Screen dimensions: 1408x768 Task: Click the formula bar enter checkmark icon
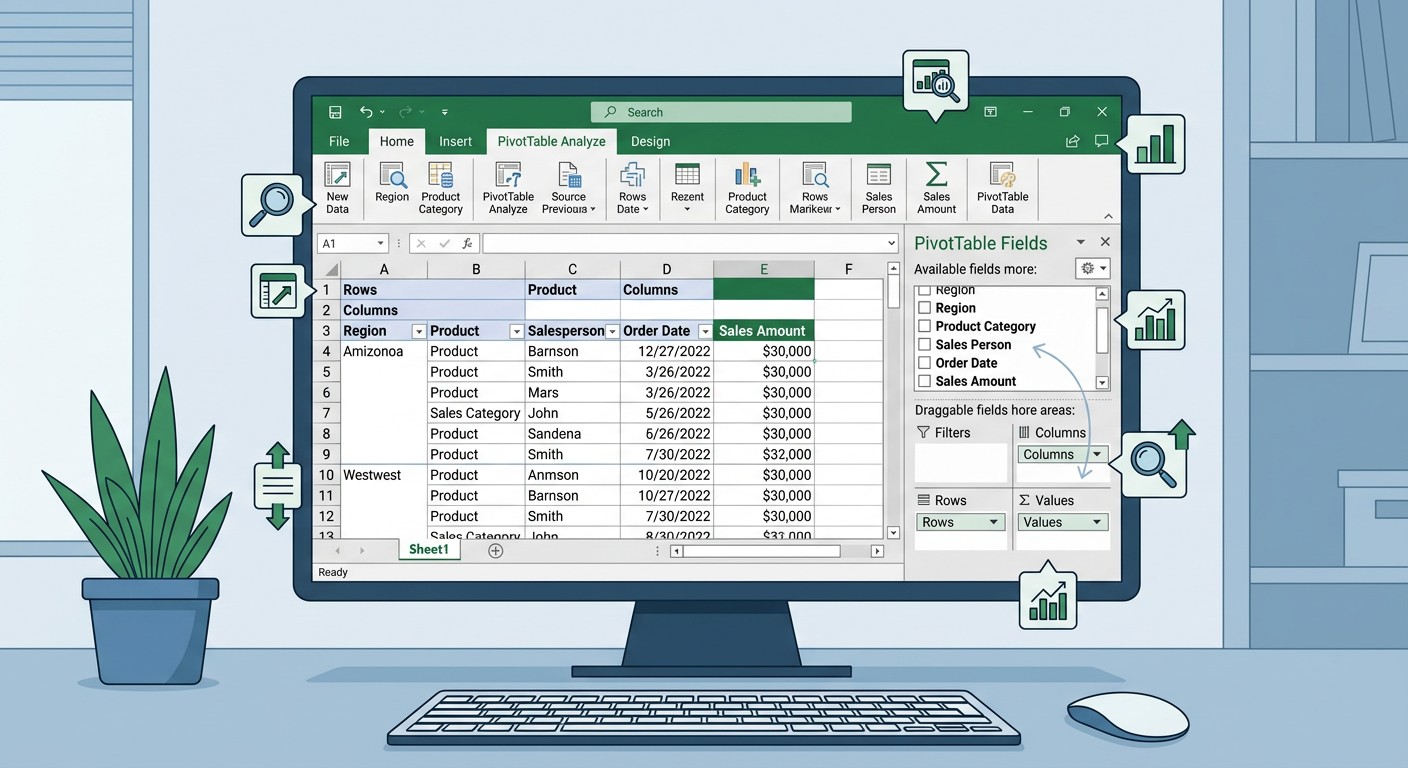pyautogui.click(x=444, y=243)
